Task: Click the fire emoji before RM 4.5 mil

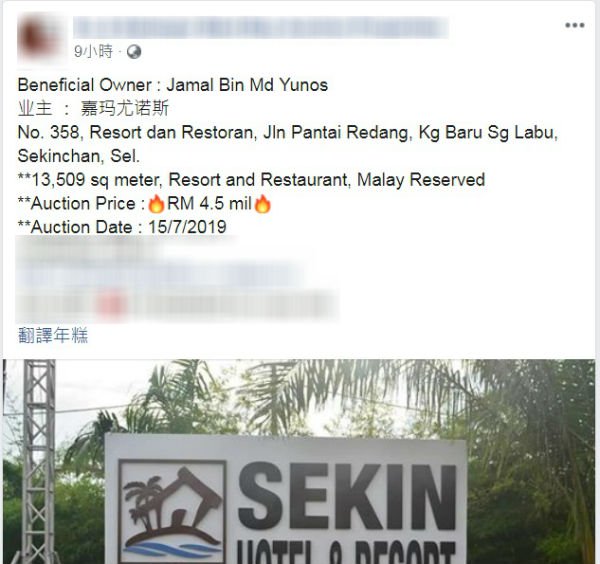Action: (x=156, y=204)
